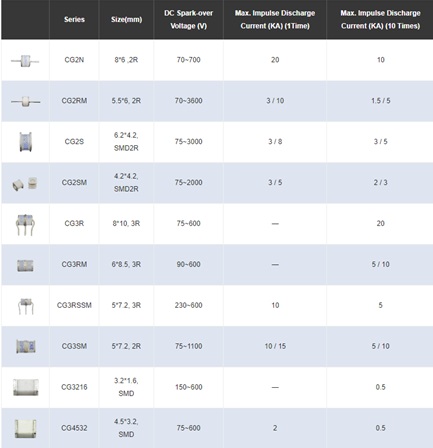Open the CG2N series link

point(74,60)
